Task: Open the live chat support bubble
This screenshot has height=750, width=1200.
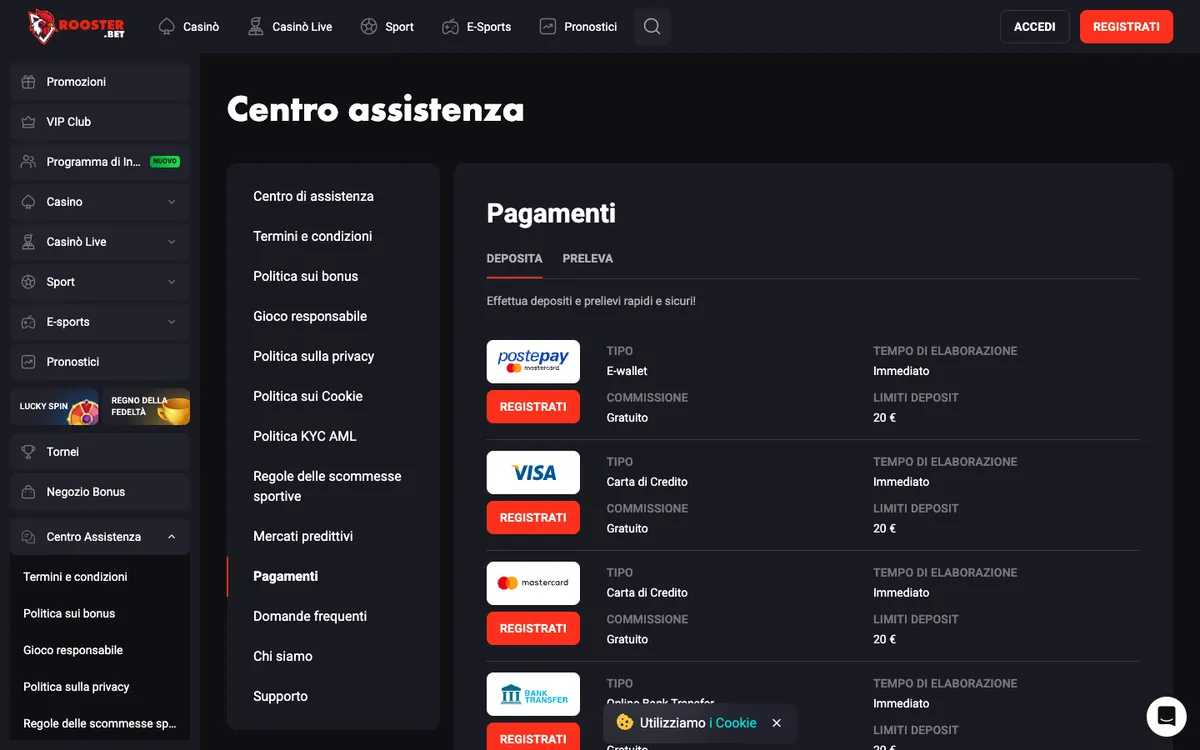Action: point(1166,716)
